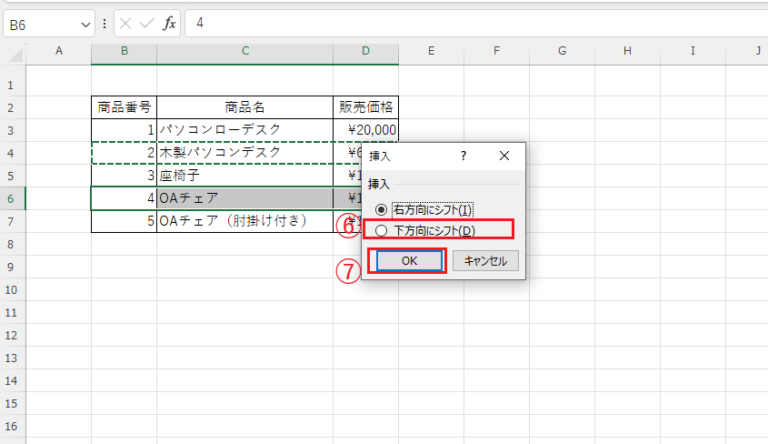Click the ¥20,000 price cell
Screen dimensions: 768x444
[x=366, y=130]
